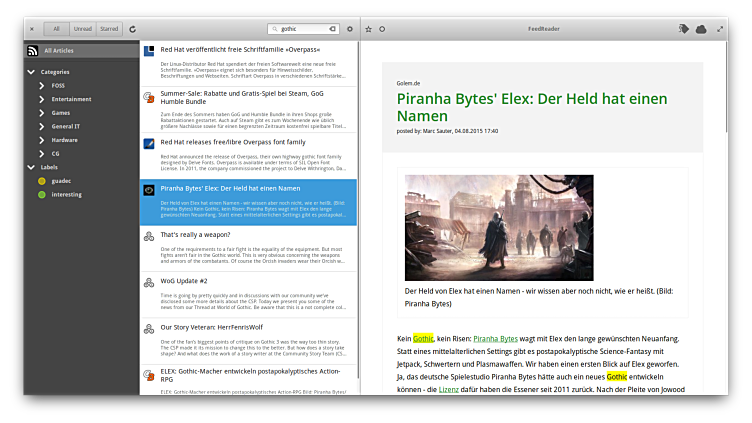Click feed icon of WoG Update #2
Screen dimensions: 752x423
pyautogui.click(x=149, y=282)
